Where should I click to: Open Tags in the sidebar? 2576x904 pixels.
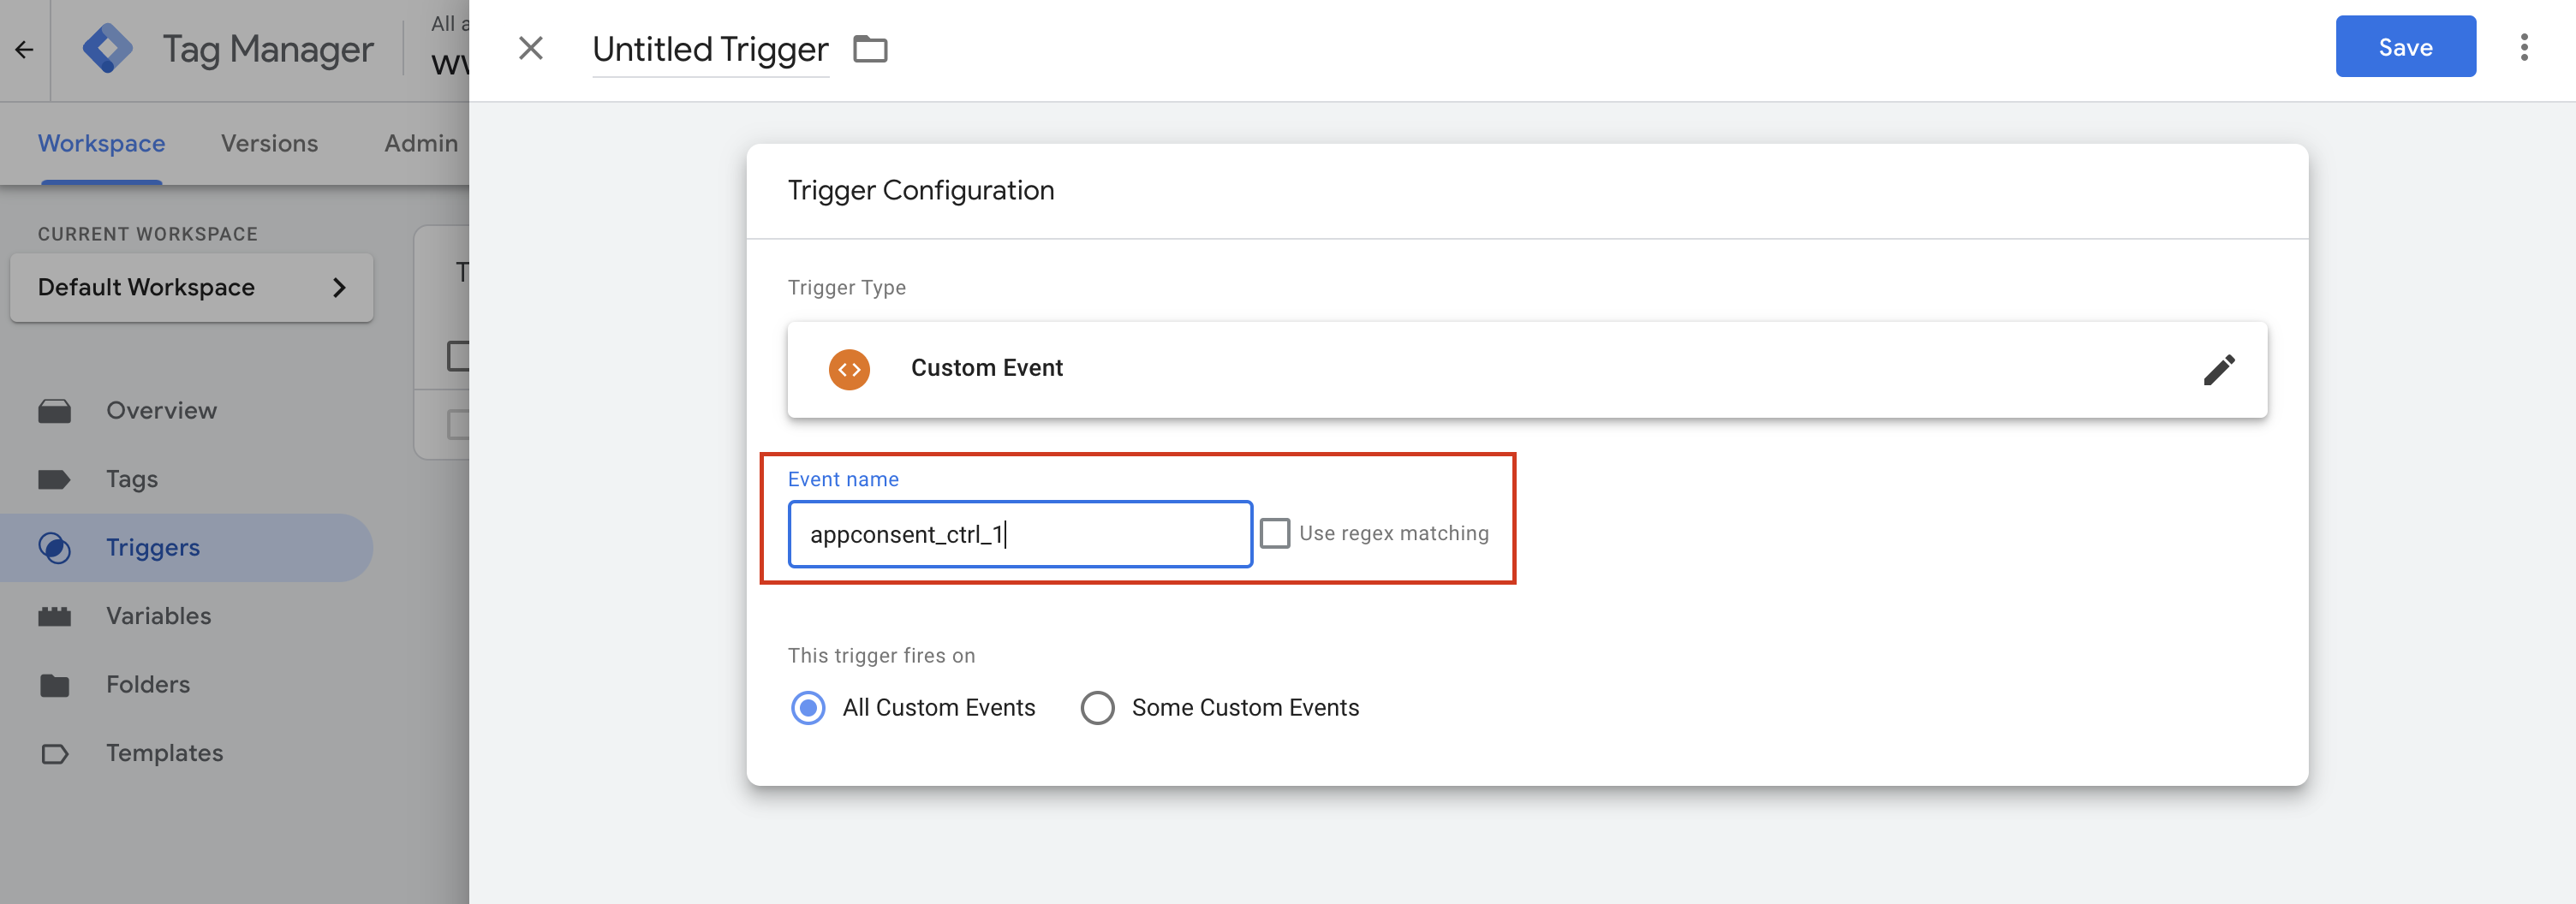(132, 479)
